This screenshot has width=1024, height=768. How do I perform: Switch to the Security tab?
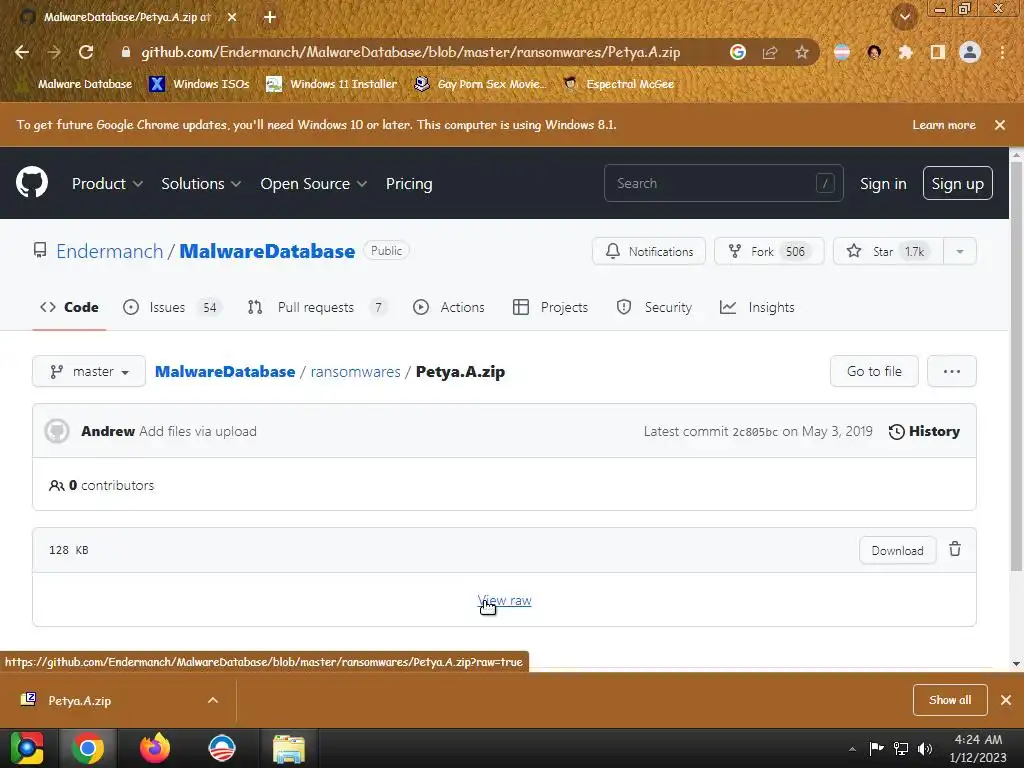coord(654,308)
